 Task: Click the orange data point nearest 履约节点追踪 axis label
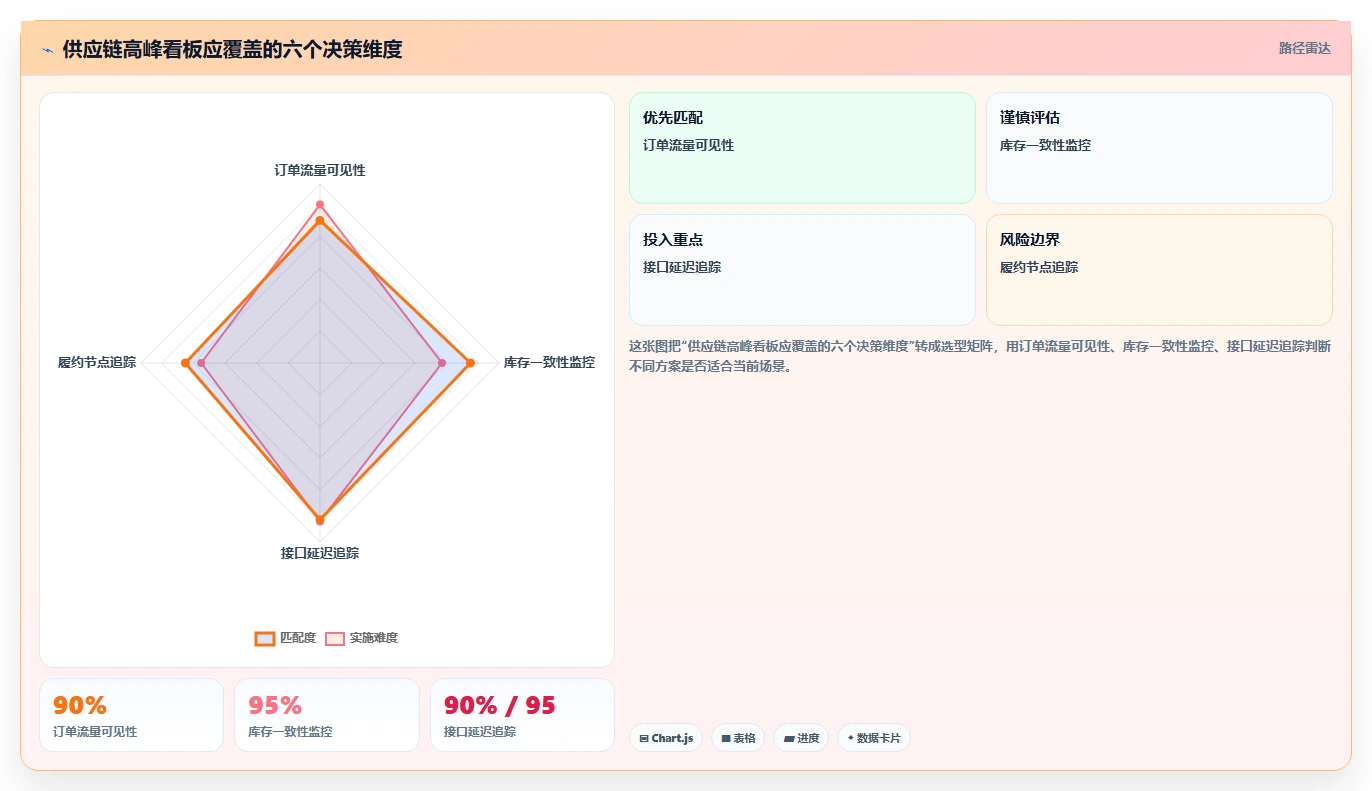point(185,362)
